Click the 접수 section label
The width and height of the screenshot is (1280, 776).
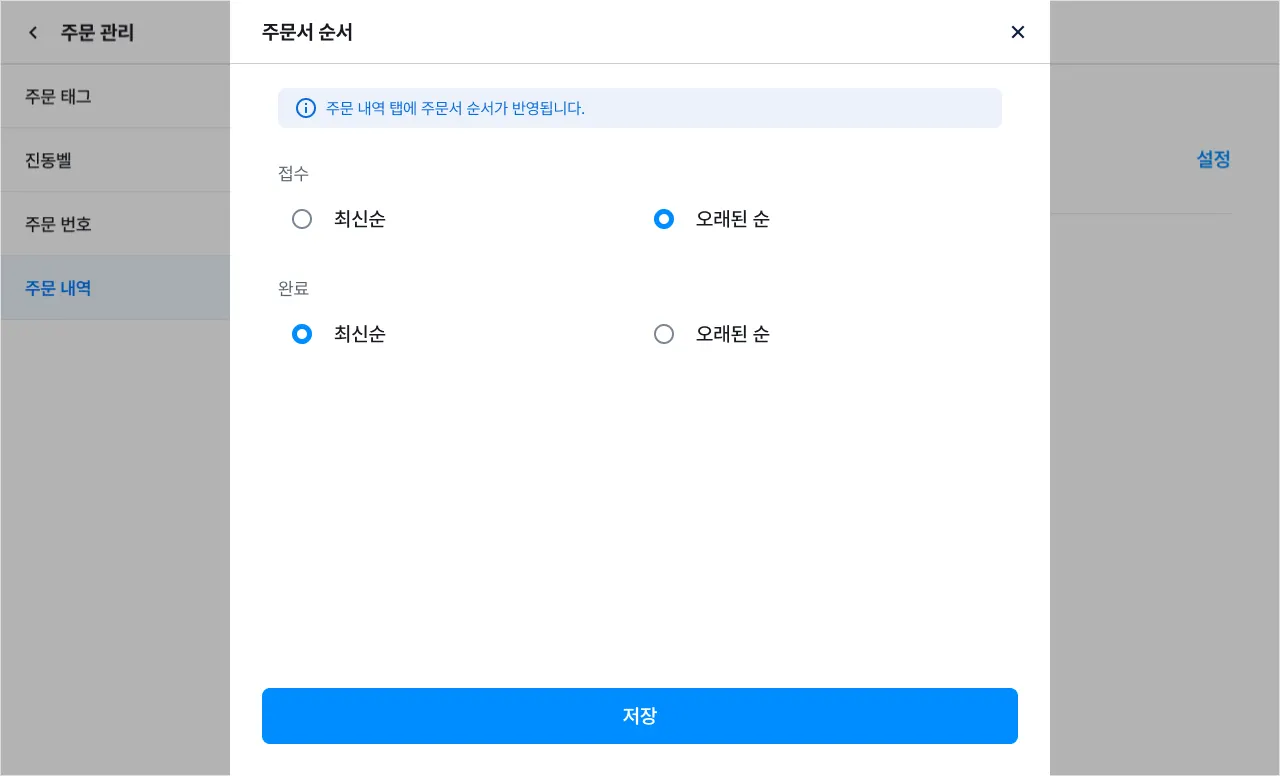pos(293,174)
